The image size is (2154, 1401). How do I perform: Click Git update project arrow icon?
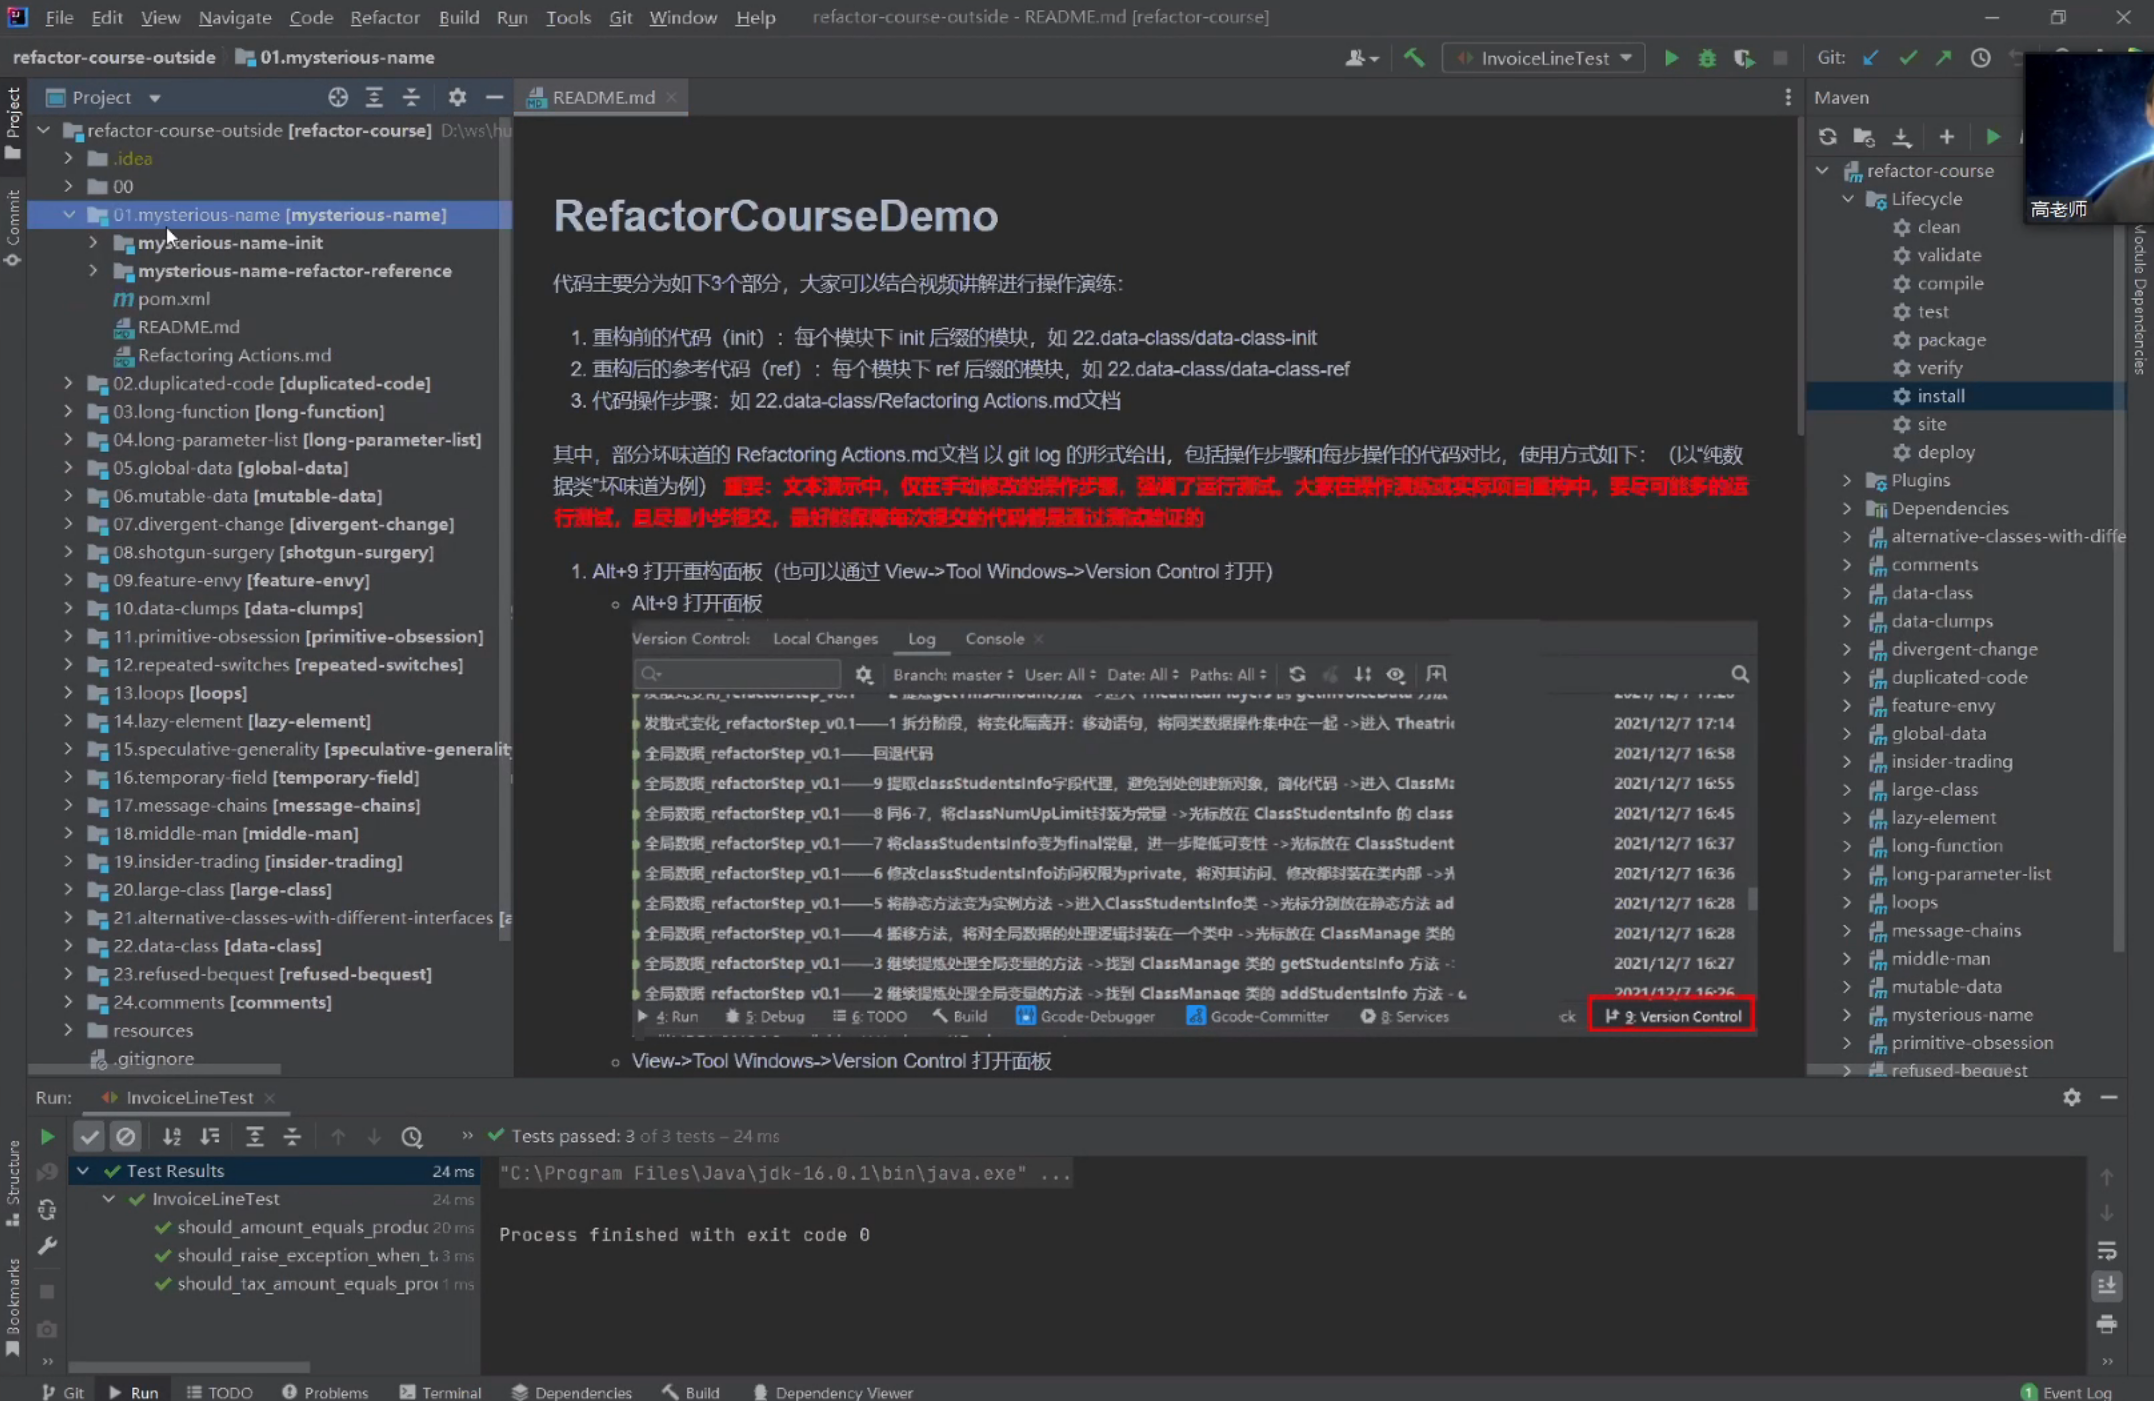point(1870,58)
